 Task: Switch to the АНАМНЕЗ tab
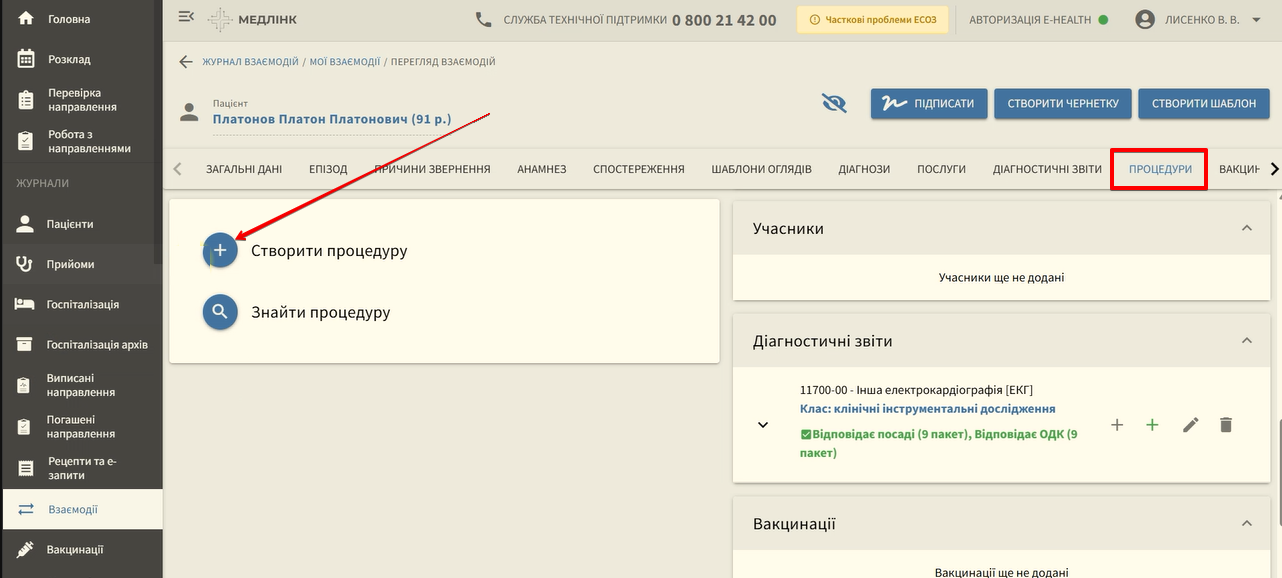click(x=542, y=169)
